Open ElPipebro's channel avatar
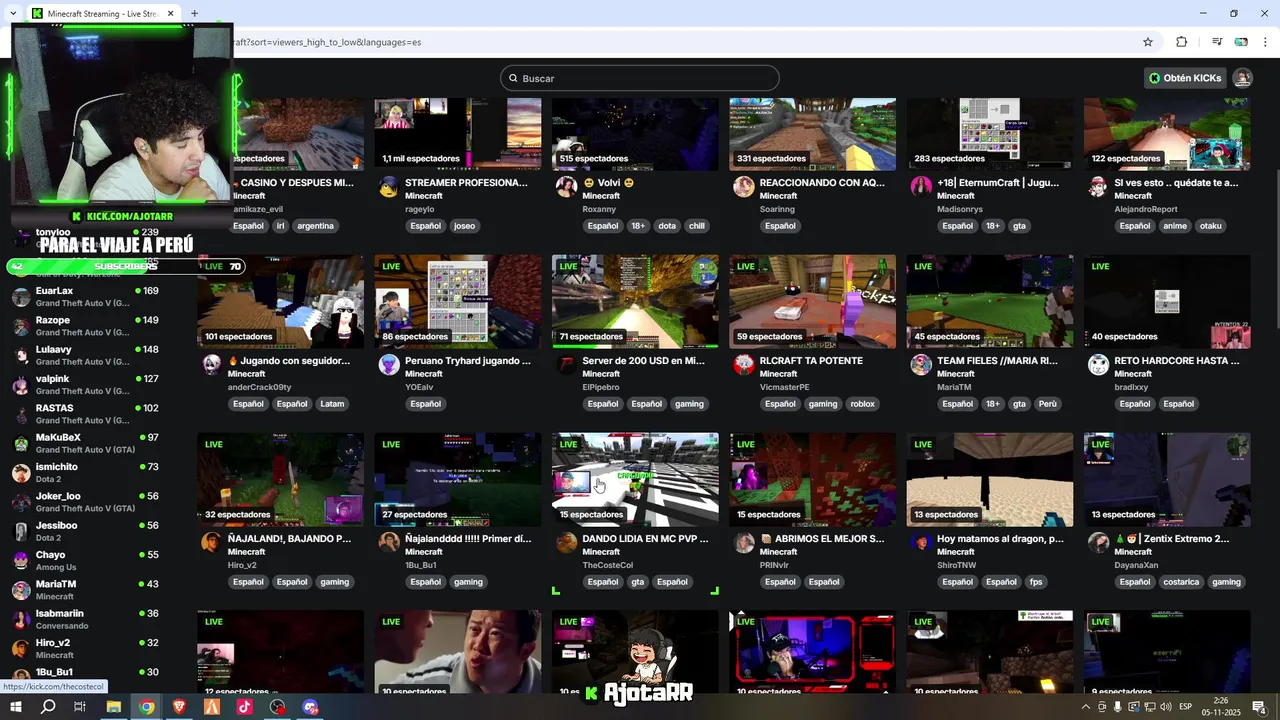Image resolution: width=1280 pixels, height=720 pixels. (x=567, y=365)
